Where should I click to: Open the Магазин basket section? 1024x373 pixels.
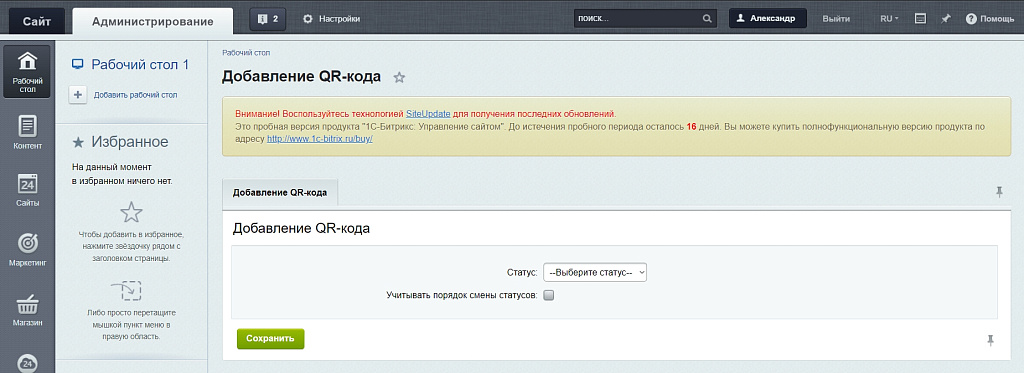coord(27,309)
